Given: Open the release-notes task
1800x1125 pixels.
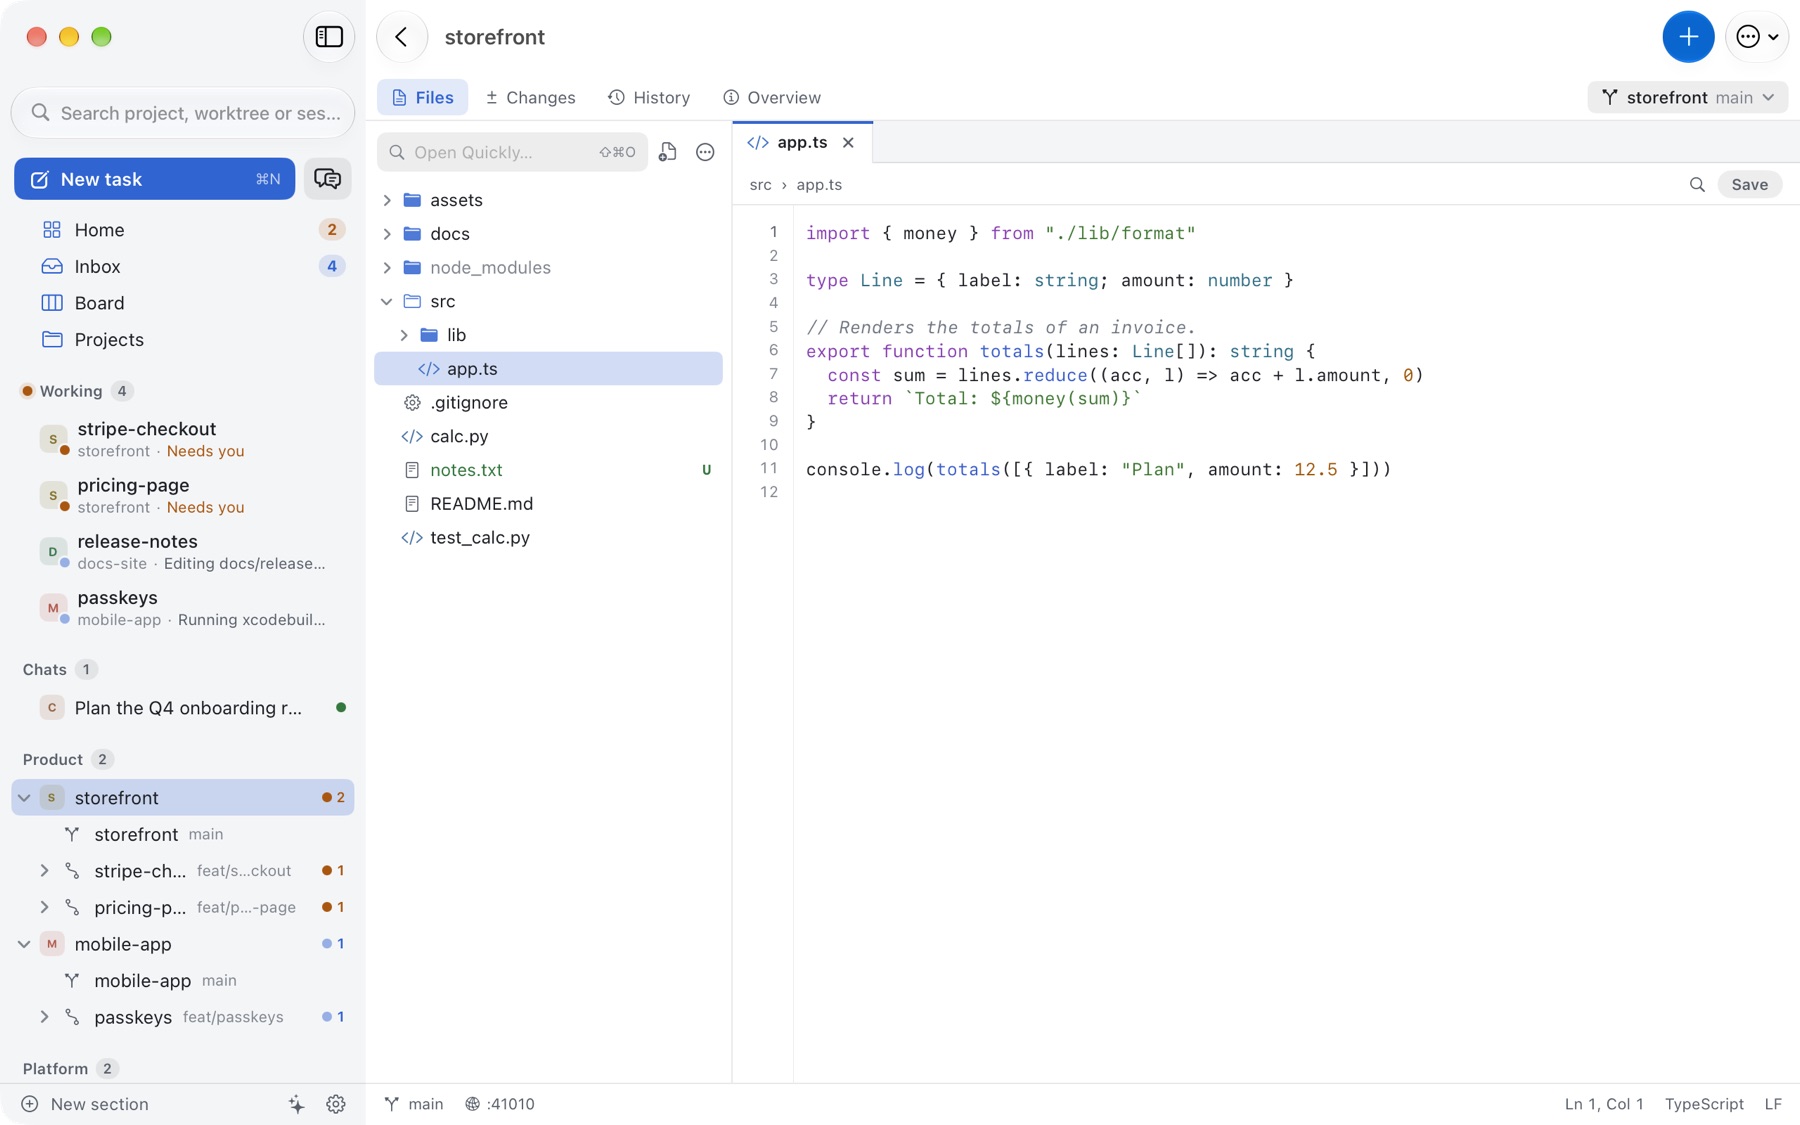Looking at the screenshot, I should click(183, 551).
